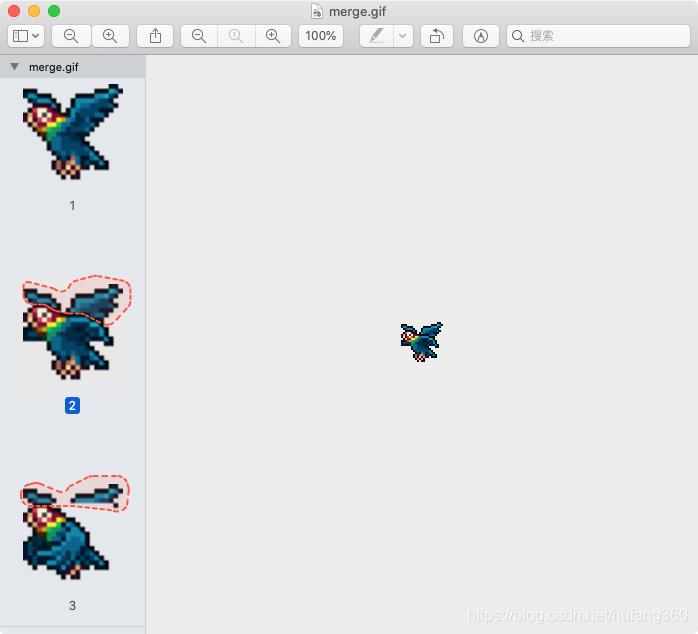
Task: Click the yellow minimize window button
Action: (34, 11)
